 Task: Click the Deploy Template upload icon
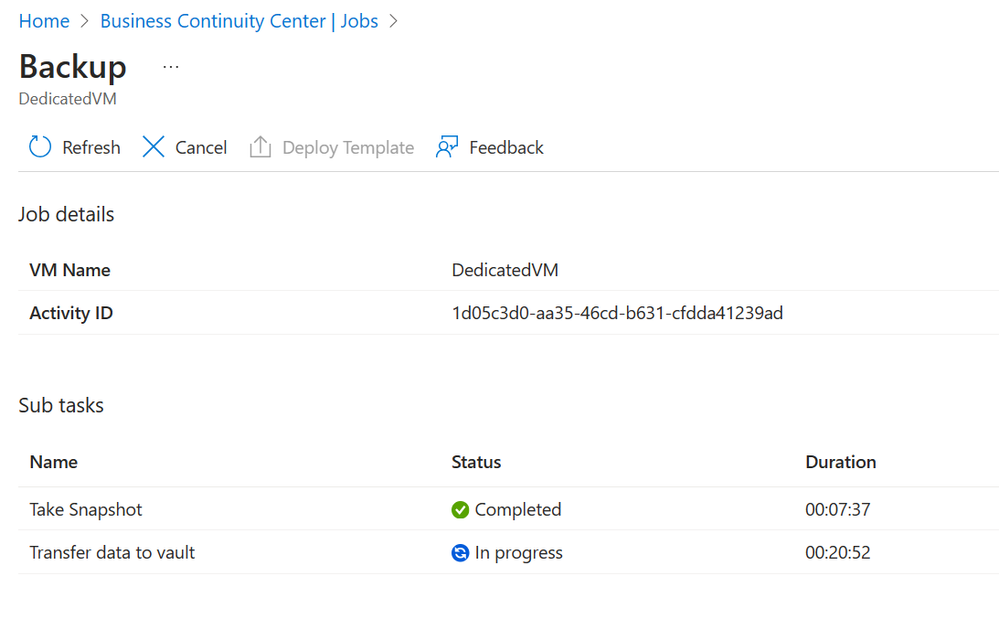pos(260,146)
